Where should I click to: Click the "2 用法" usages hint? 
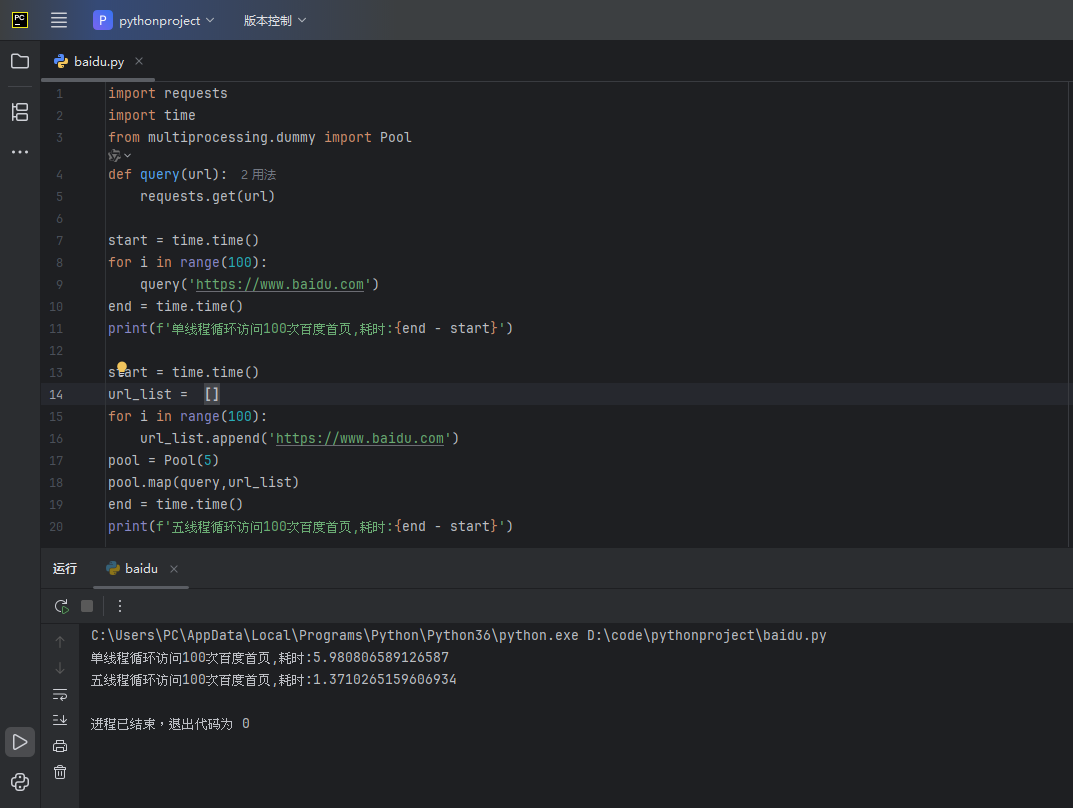[x=258, y=174]
